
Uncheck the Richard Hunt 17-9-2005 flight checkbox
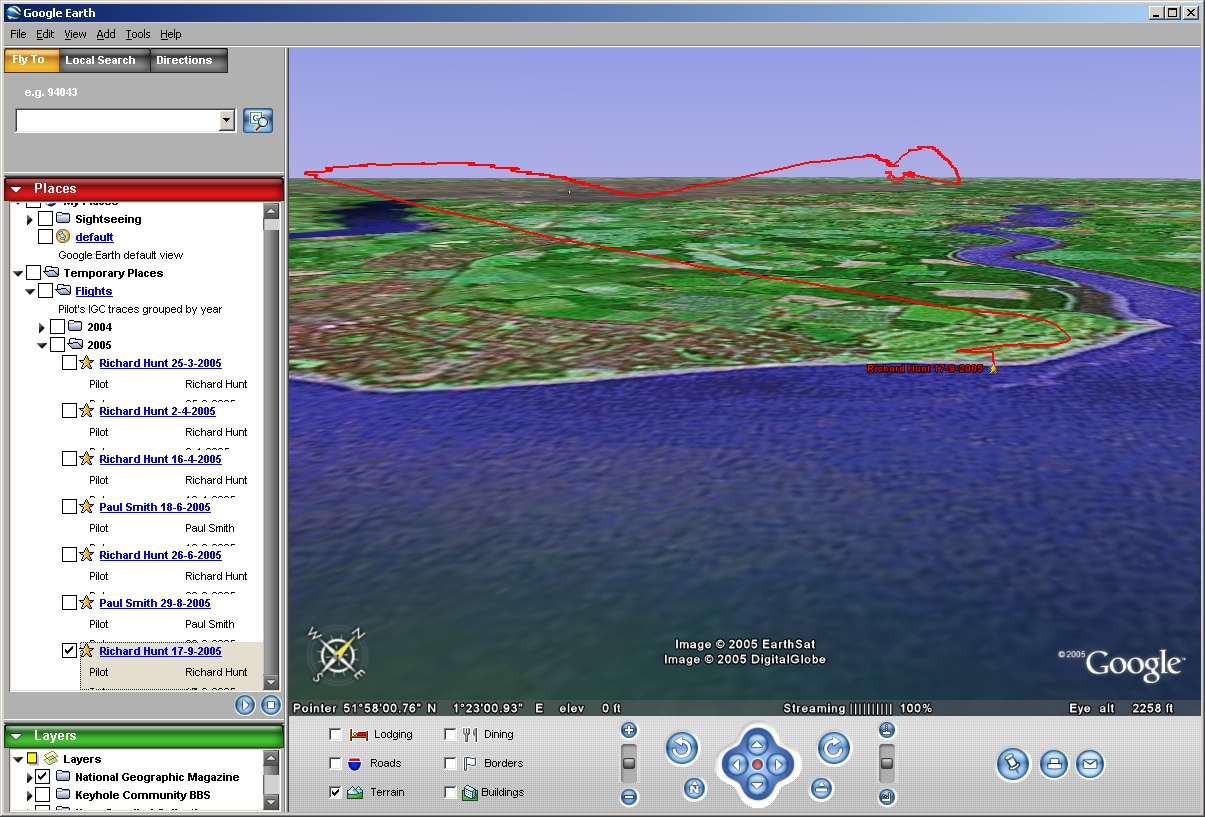click(x=69, y=651)
